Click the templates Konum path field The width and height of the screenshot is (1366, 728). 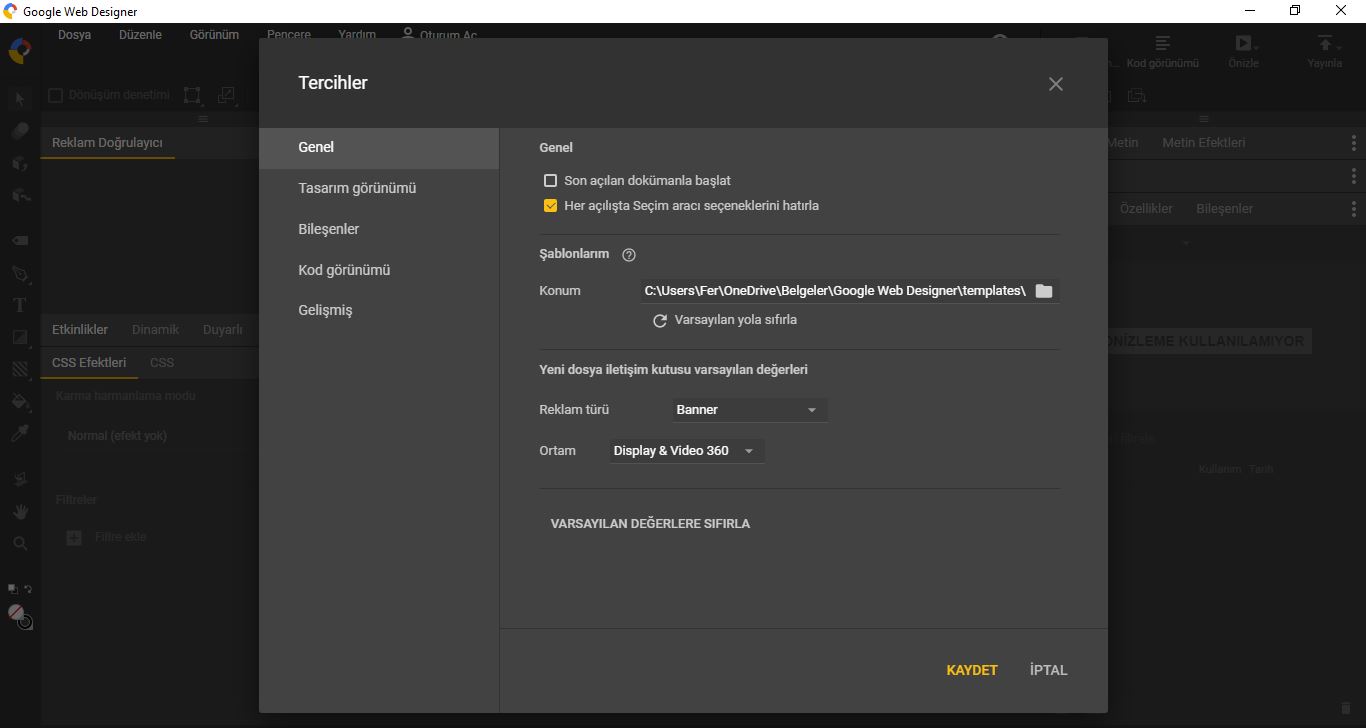[836, 291]
